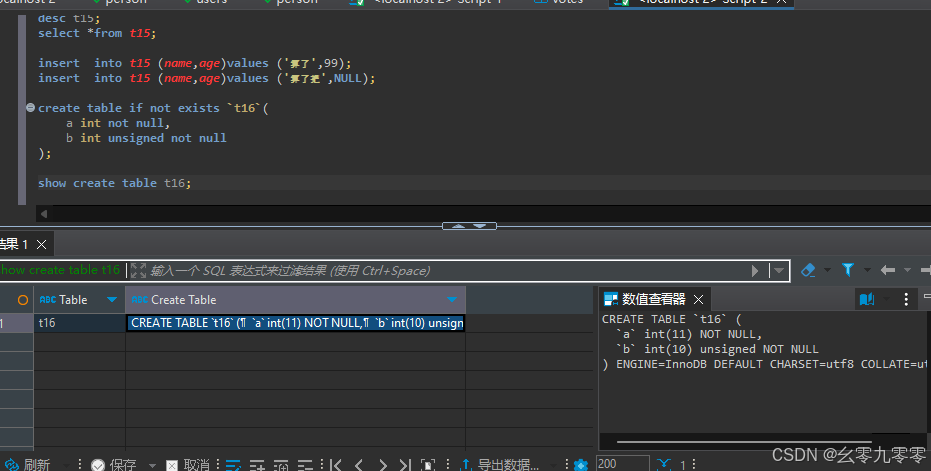Click the erase custom filter icon
Viewport: 931px width, 471px height.
tap(808, 270)
